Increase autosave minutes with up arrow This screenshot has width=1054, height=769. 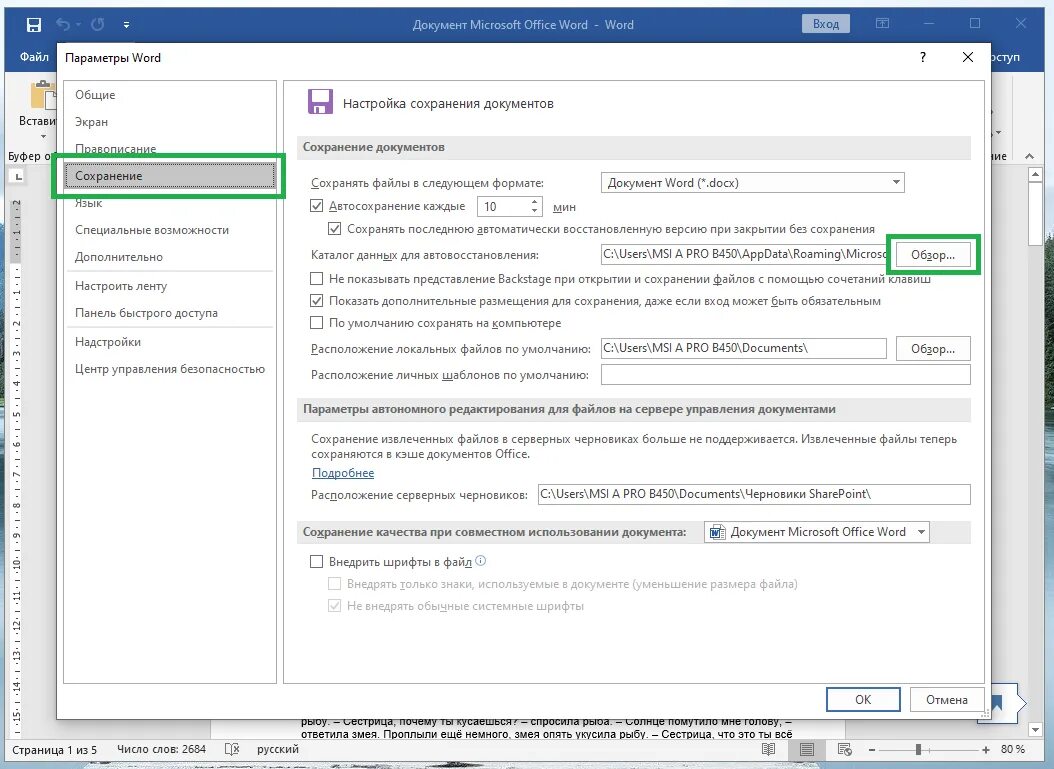click(534, 201)
